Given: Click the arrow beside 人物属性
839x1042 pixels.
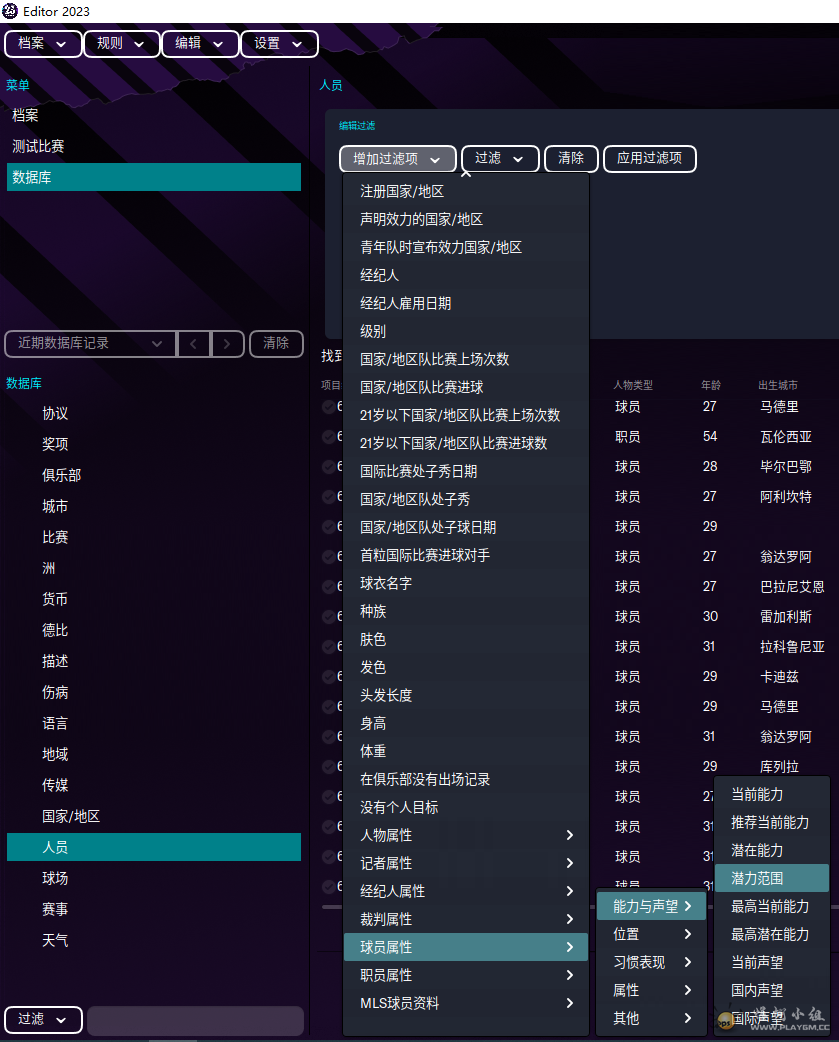Looking at the screenshot, I should click(570, 835).
